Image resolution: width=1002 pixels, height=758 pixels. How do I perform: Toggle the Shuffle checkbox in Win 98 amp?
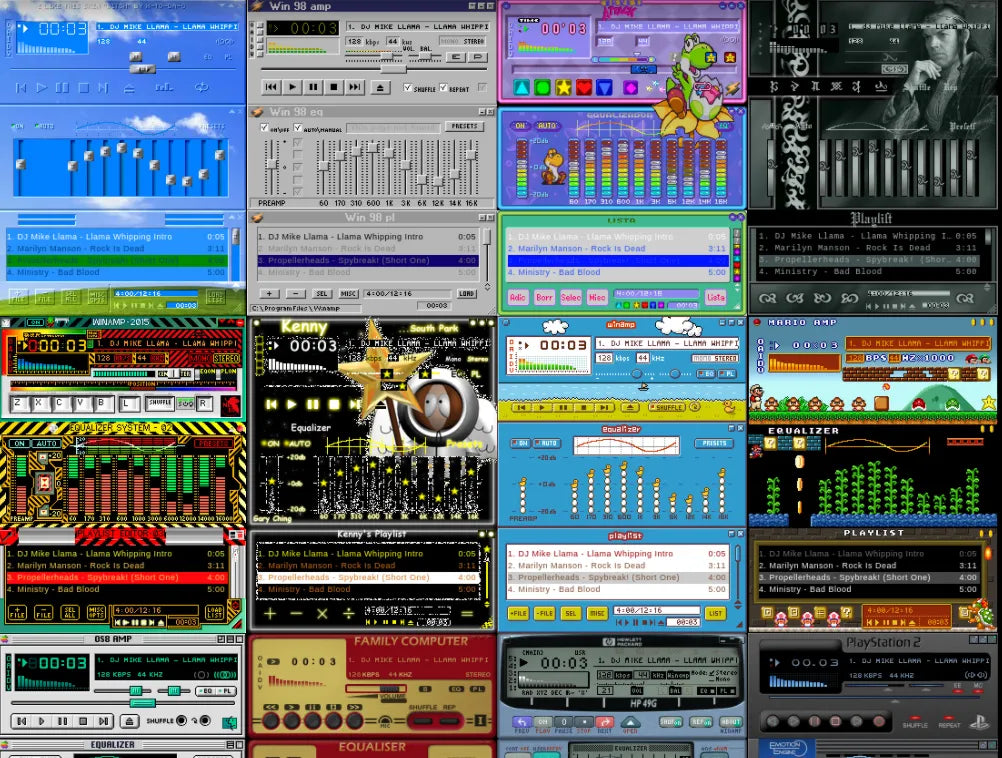[408, 88]
